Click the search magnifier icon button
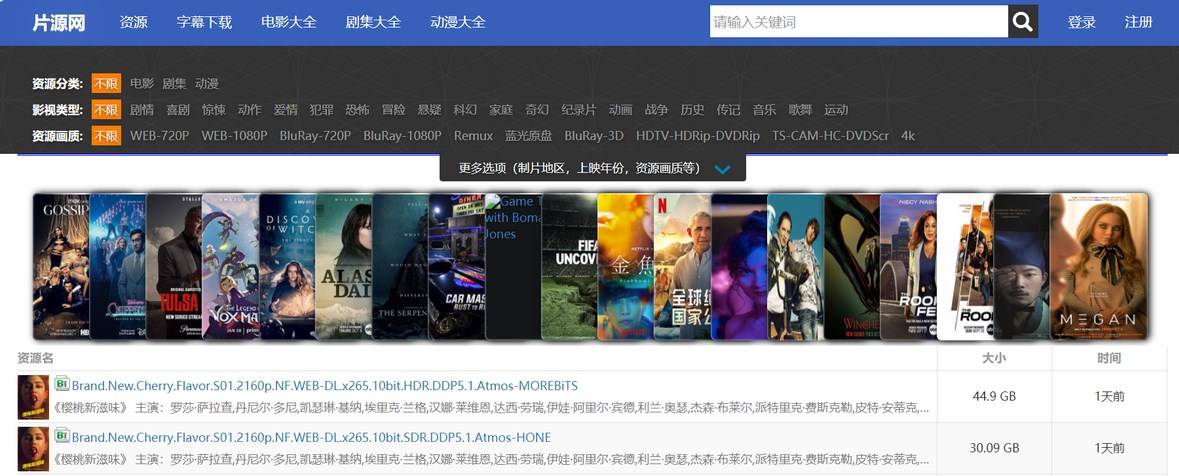1179x476 pixels. pyautogui.click(x=1023, y=22)
